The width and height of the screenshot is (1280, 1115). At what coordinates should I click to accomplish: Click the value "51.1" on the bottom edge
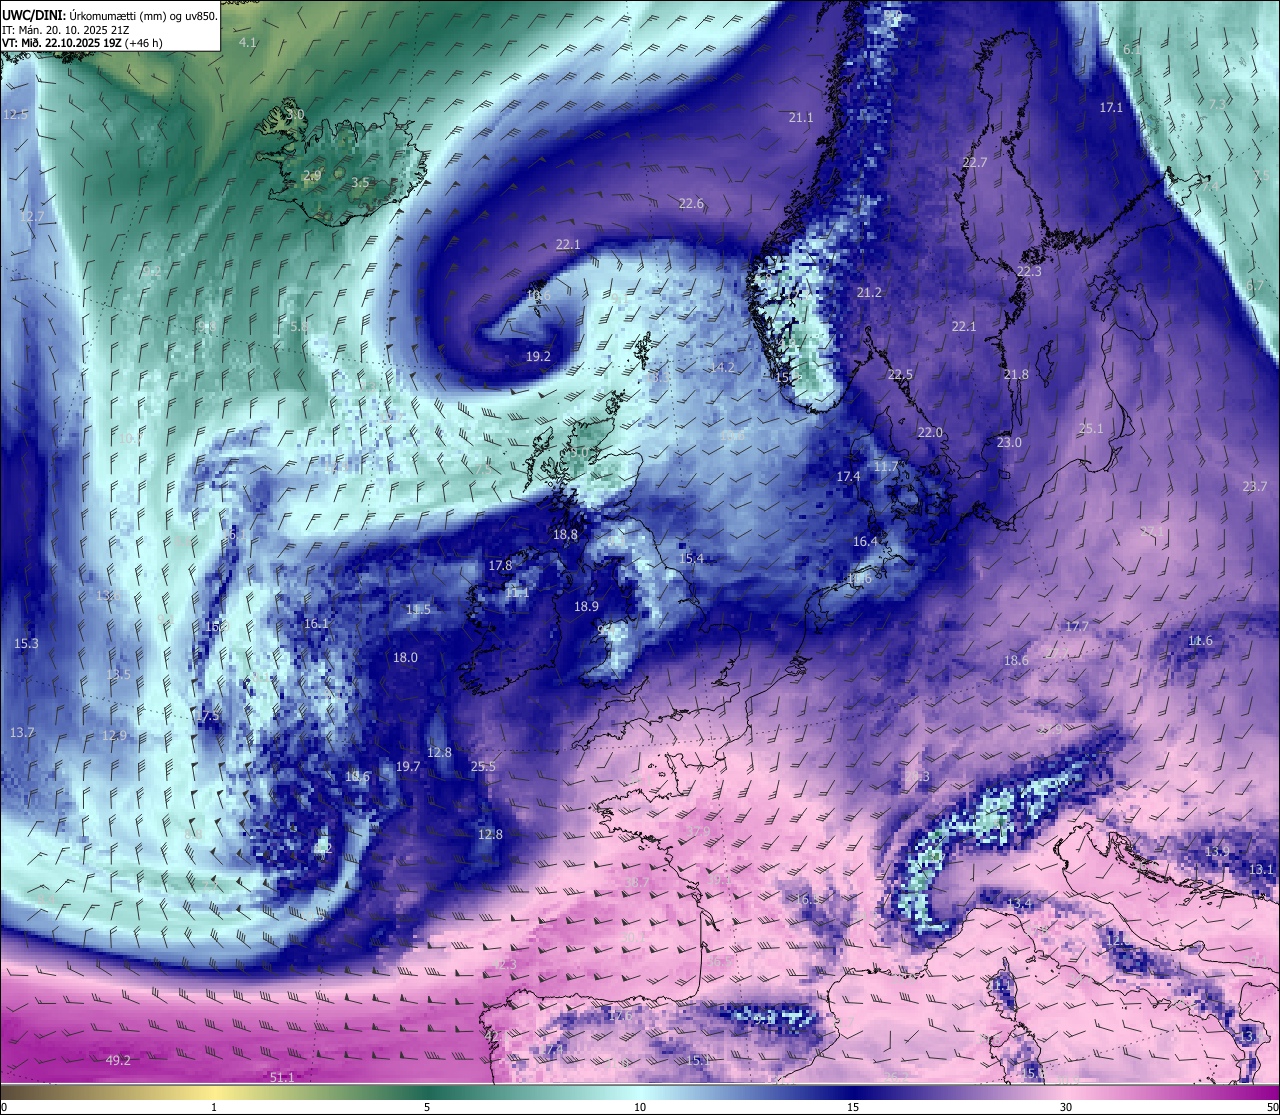pos(282,1077)
